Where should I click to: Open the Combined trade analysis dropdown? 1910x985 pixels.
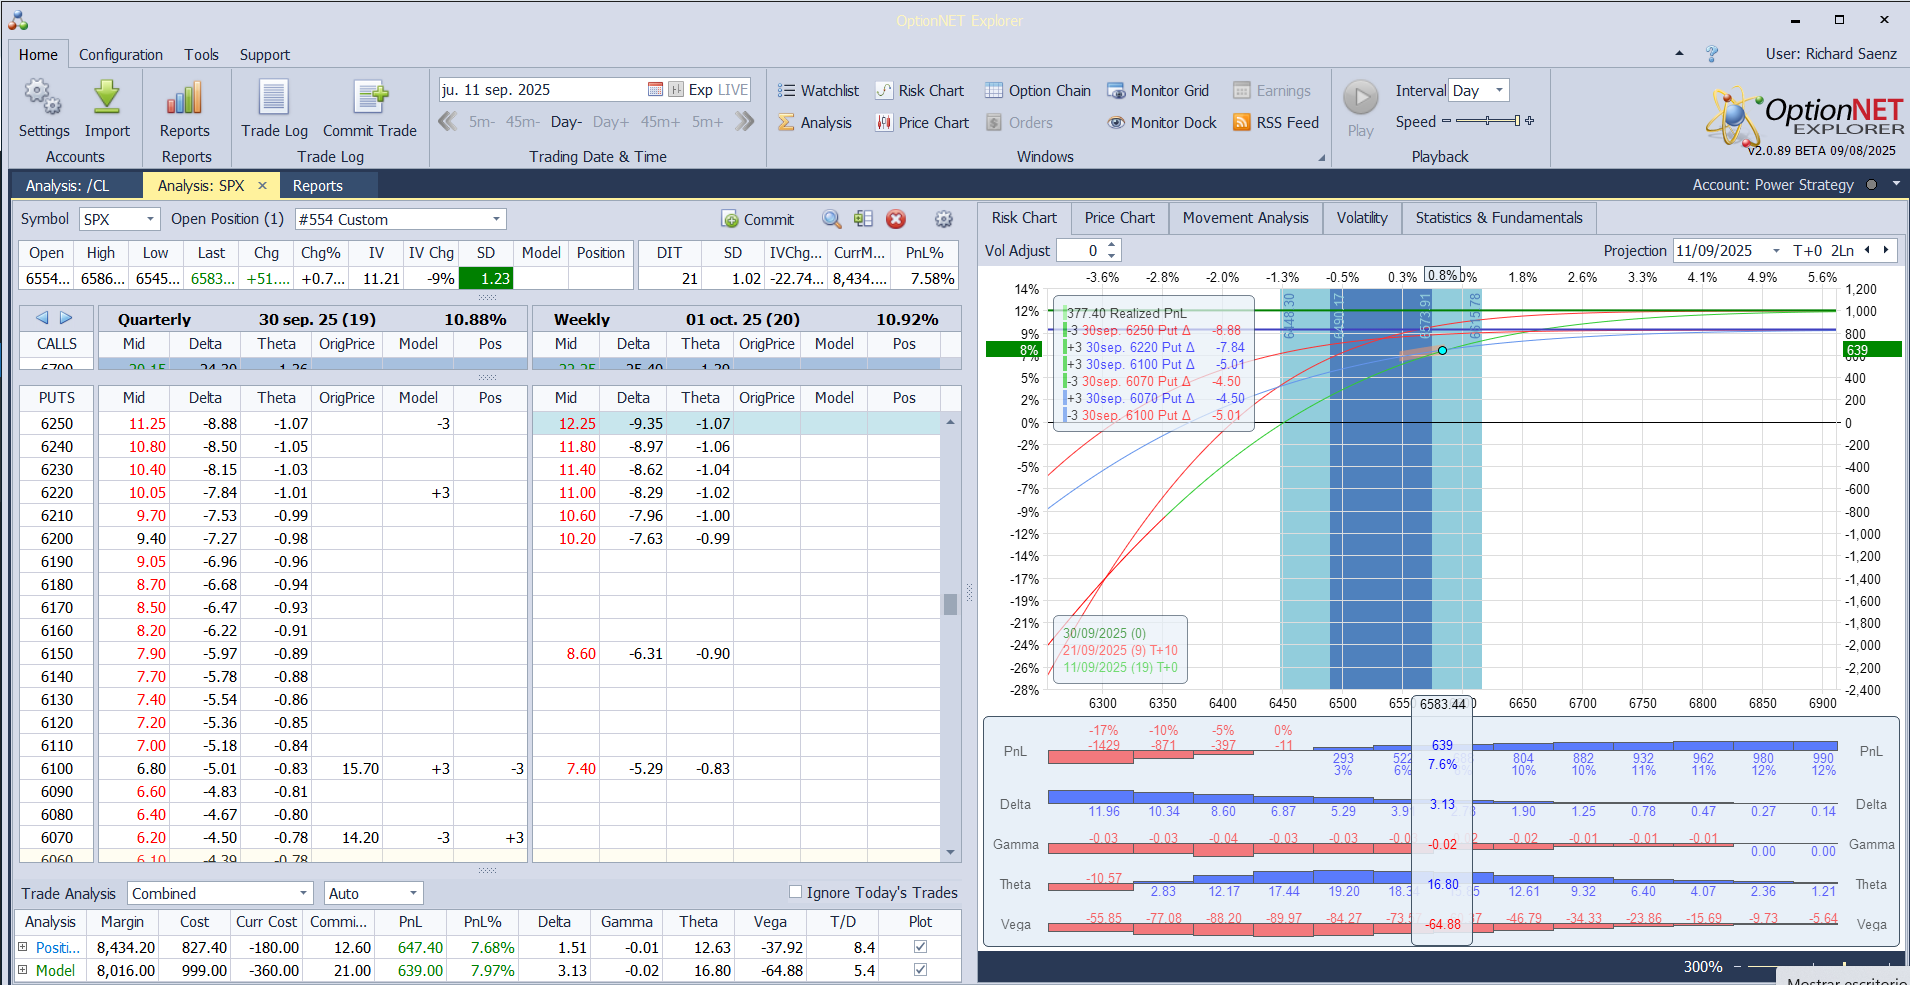[304, 893]
